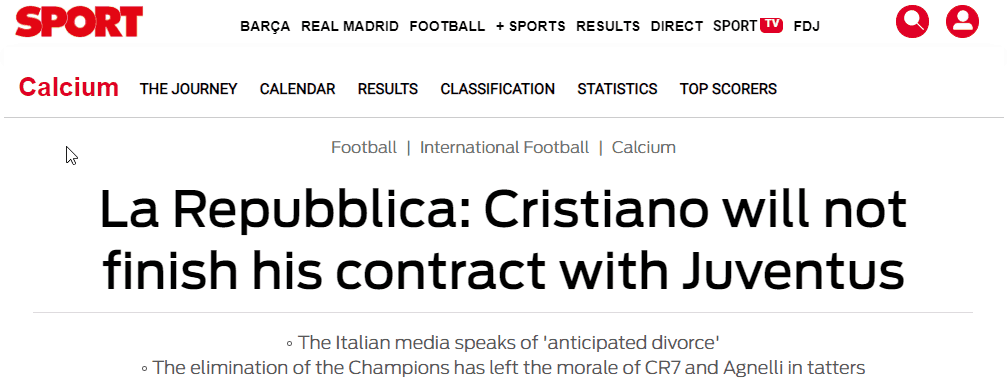The height and width of the screenshot is (383, 1007).
Task: Open the FDJ menu link
Action: tap(807, 26)
